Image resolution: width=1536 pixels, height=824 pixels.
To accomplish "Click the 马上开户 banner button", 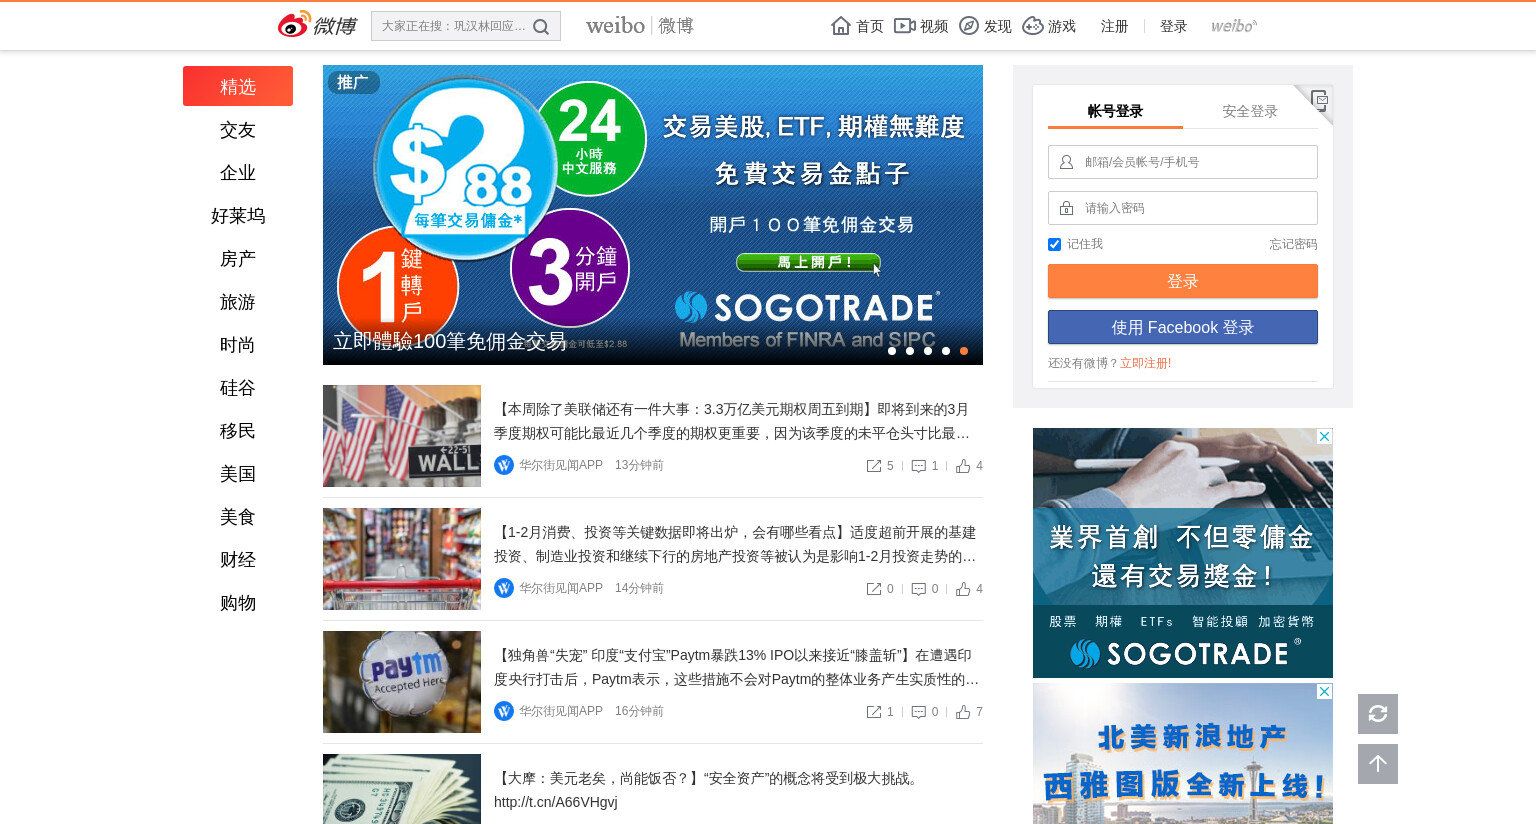I will tap(809, 262).
